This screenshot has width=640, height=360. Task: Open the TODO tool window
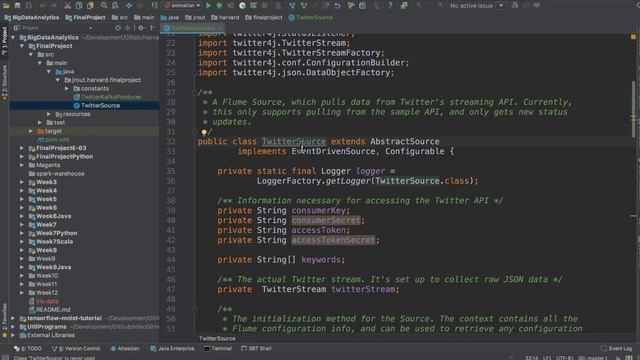click(28, 349)
